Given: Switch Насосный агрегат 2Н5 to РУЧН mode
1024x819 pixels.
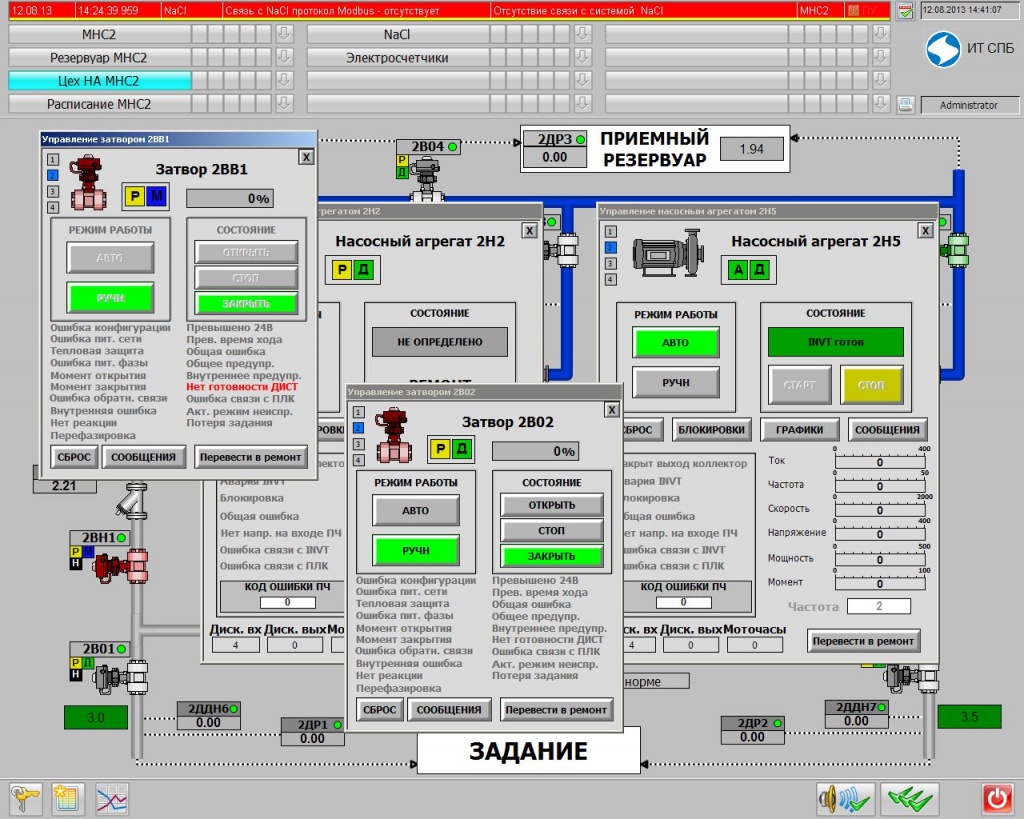Looking at the screenshot, I should pos(675,382).
